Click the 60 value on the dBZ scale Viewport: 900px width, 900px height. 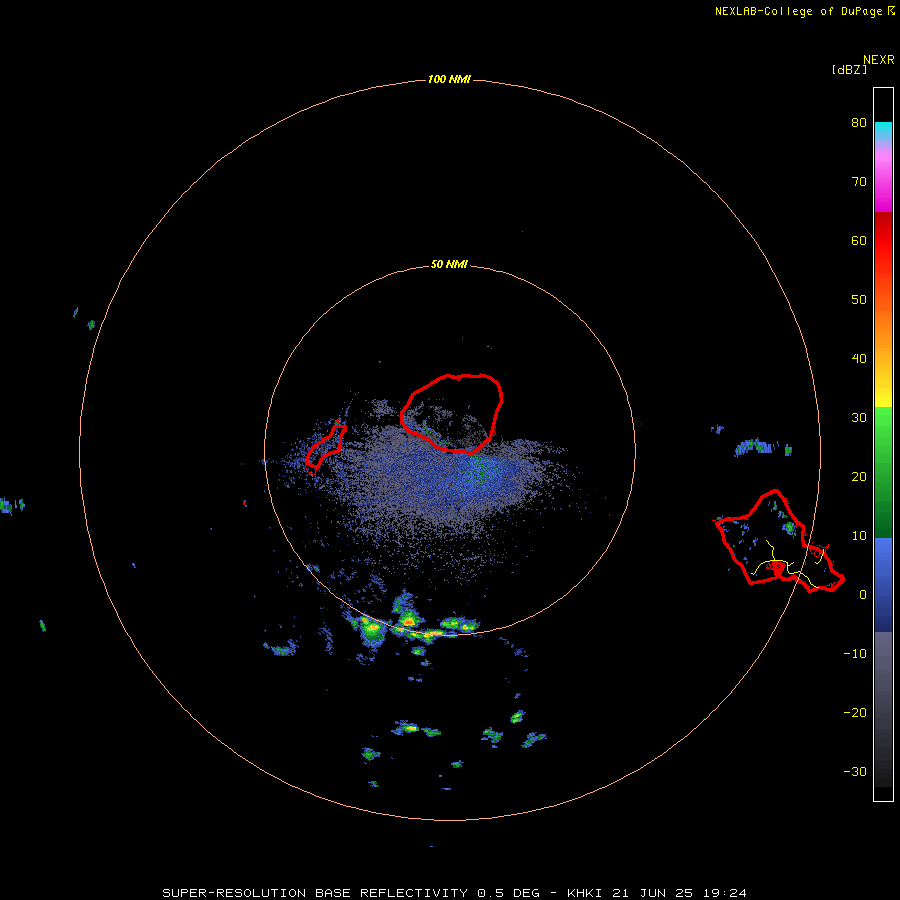(859, 240)
